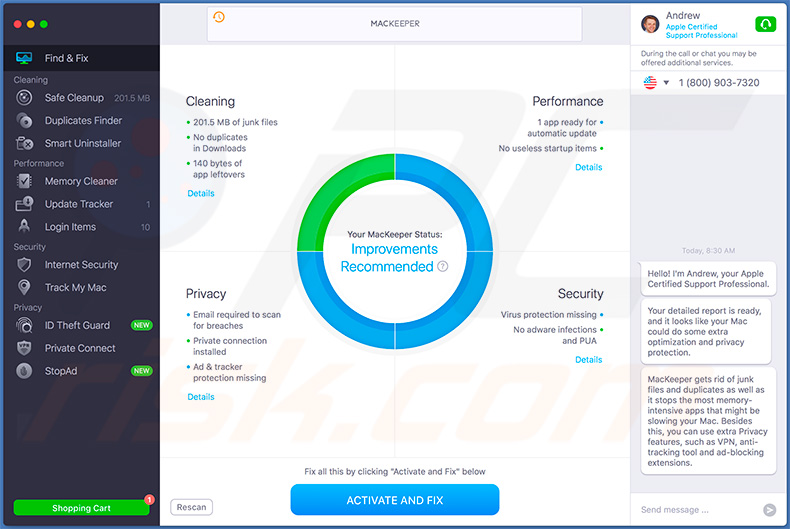790x529 pixels.
Task: Click the StopAd hand icon
Action: pyautogui.click(x=24, y=371)
